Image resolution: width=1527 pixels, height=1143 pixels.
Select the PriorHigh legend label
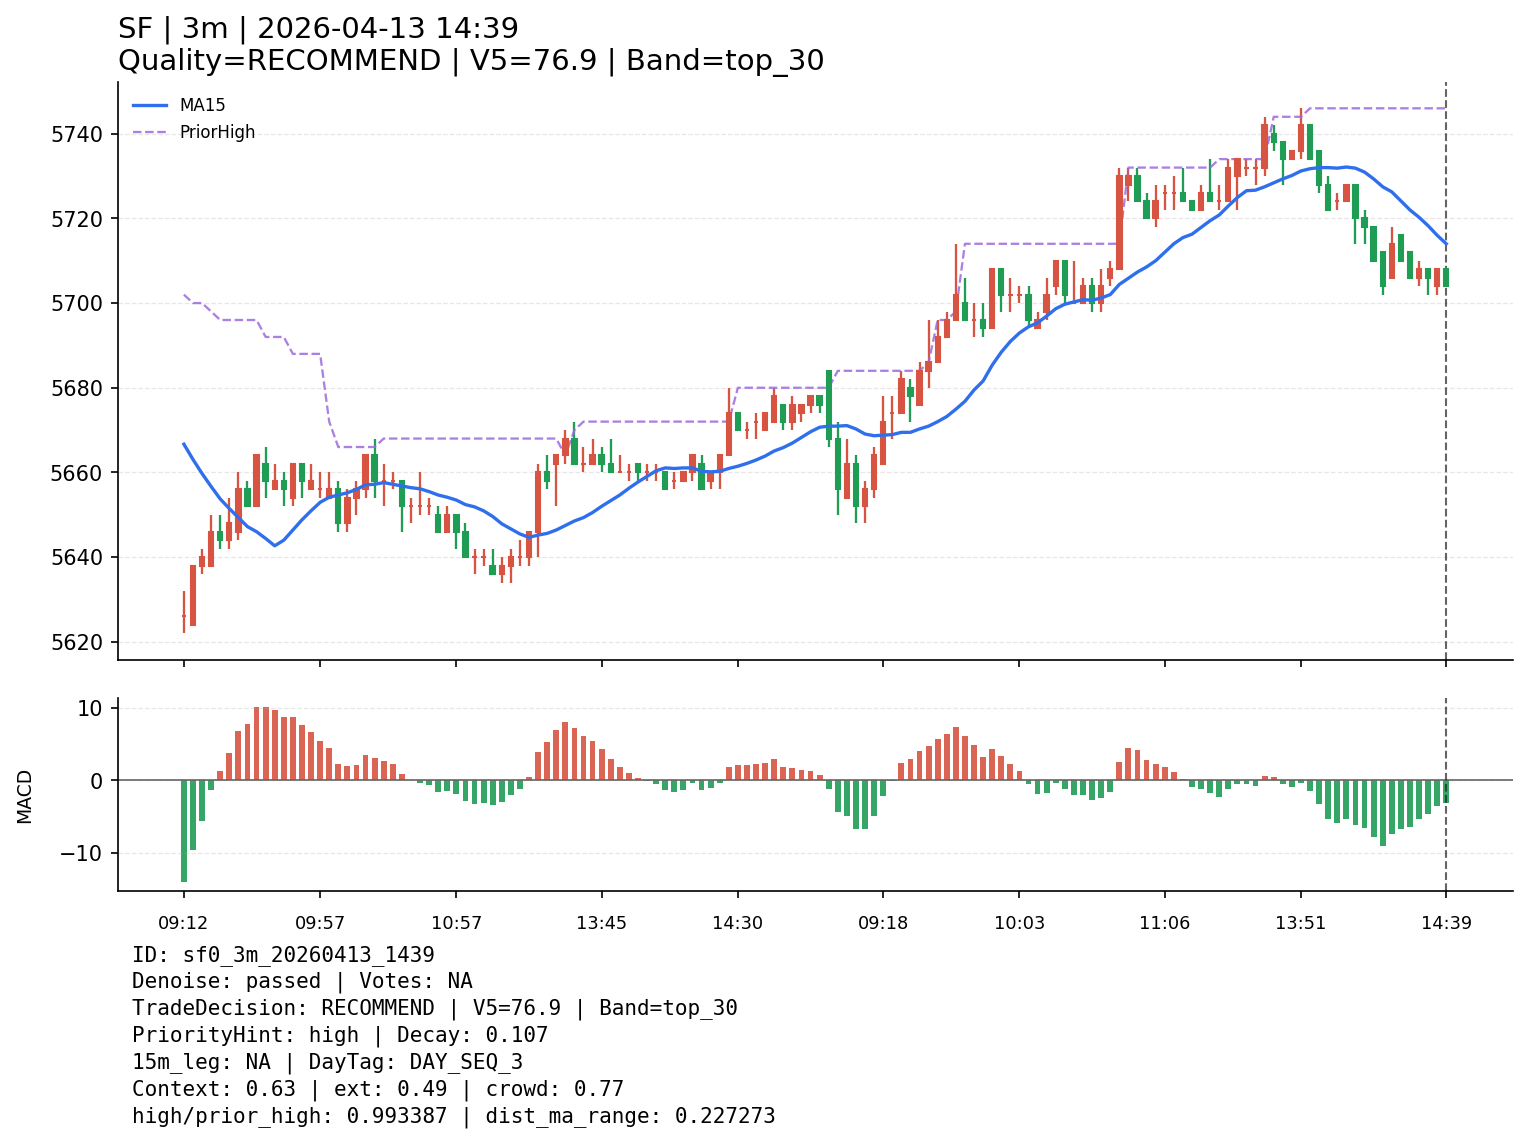coord(217,132)
